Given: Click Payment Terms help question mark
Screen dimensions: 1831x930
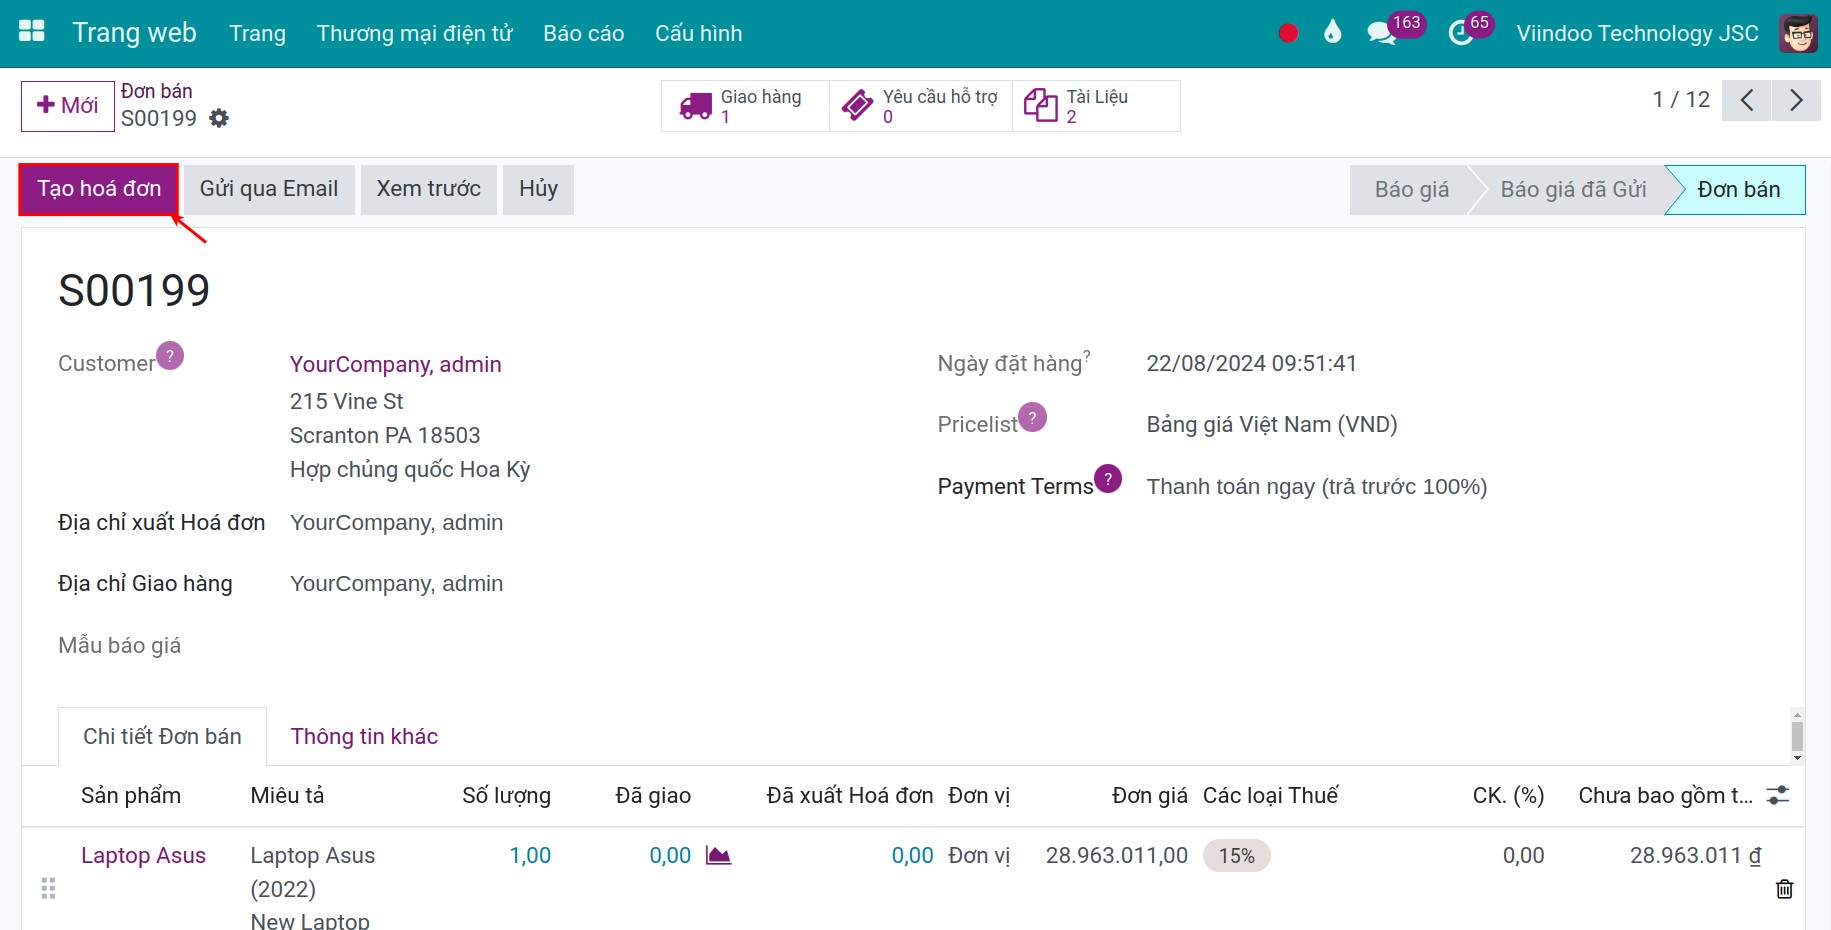Looking at the screenshot, I should coord(1108,479).
